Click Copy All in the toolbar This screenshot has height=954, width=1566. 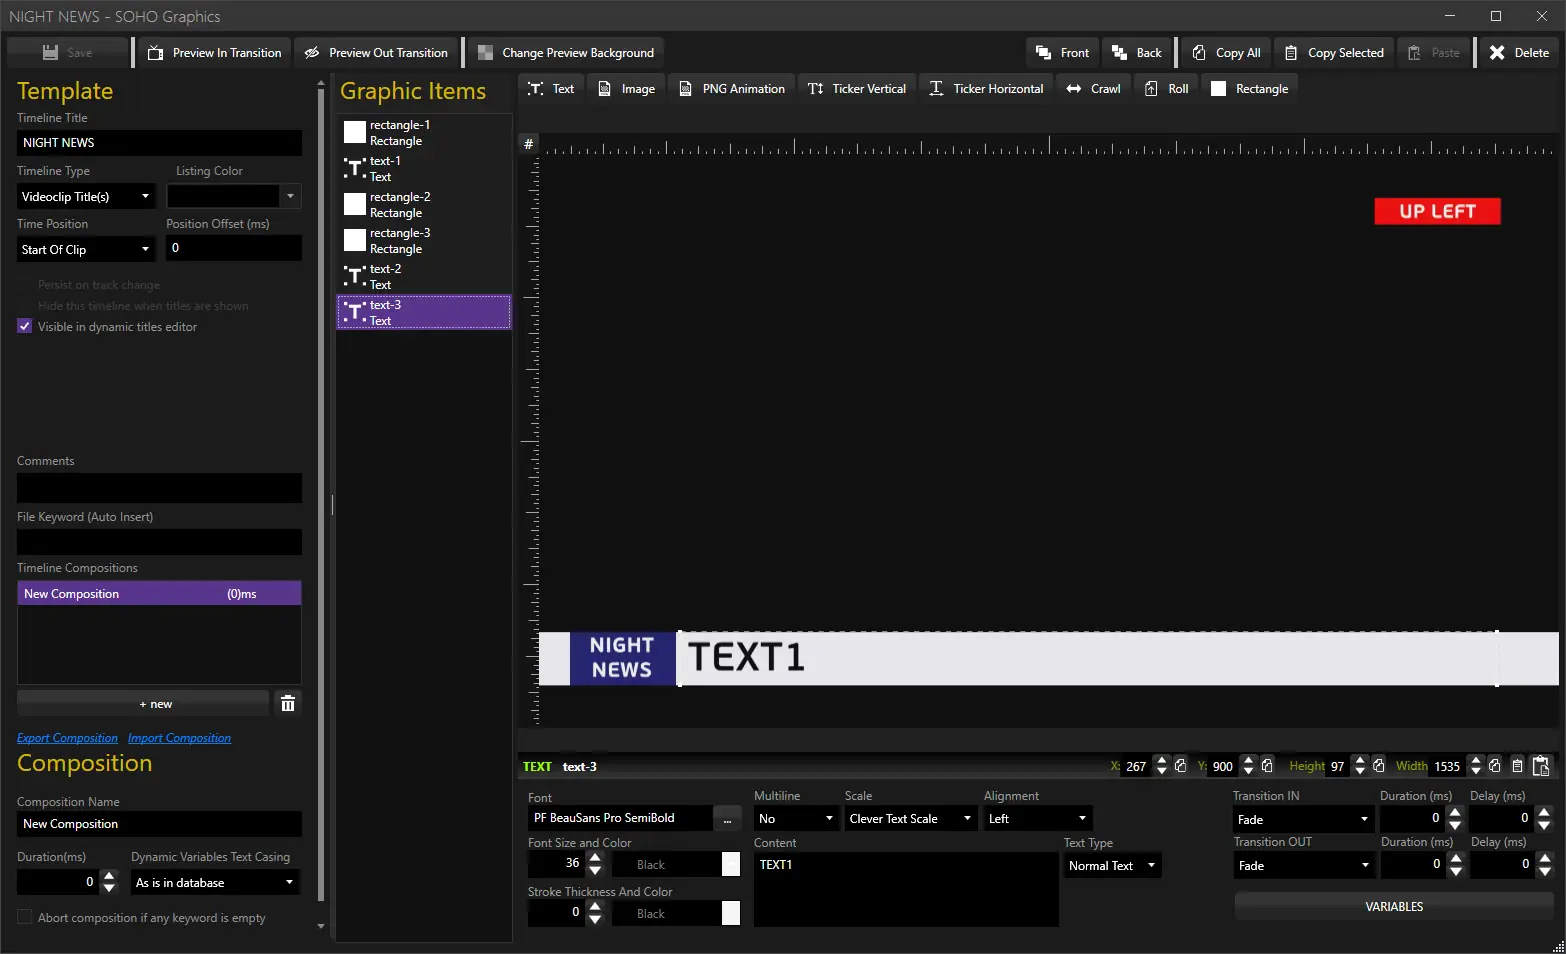pyautogui.click(x=1226, y=53)
